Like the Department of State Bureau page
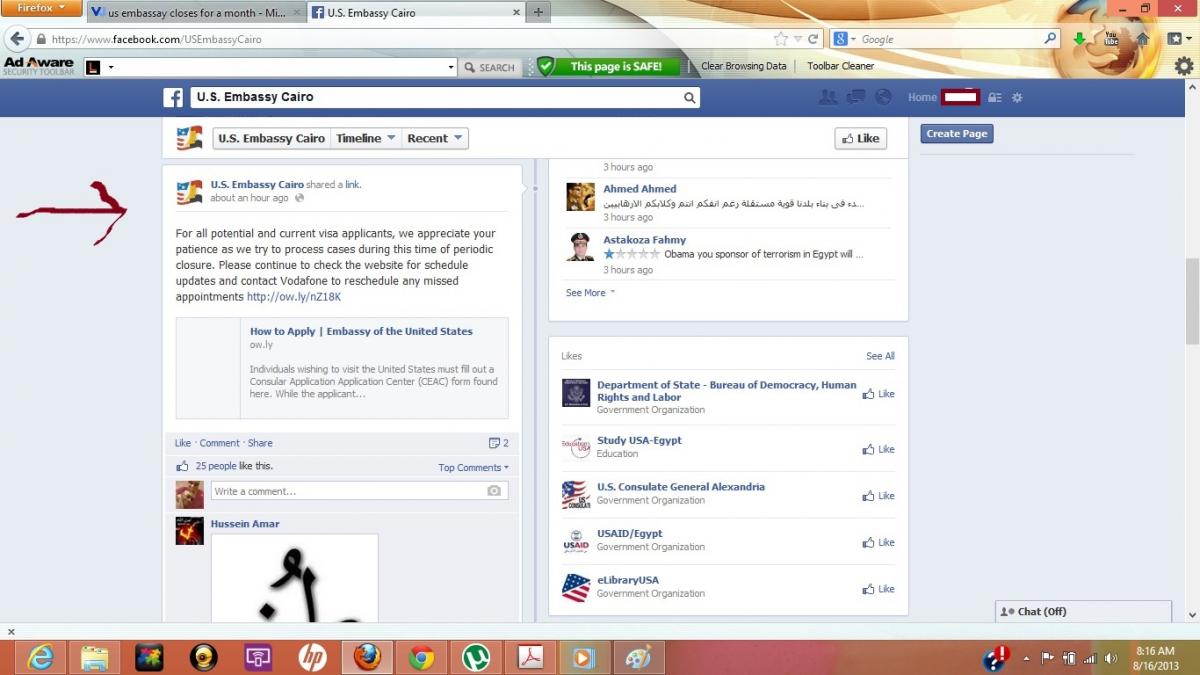This screenshot has width=1200, height=675. pos(878,394)
